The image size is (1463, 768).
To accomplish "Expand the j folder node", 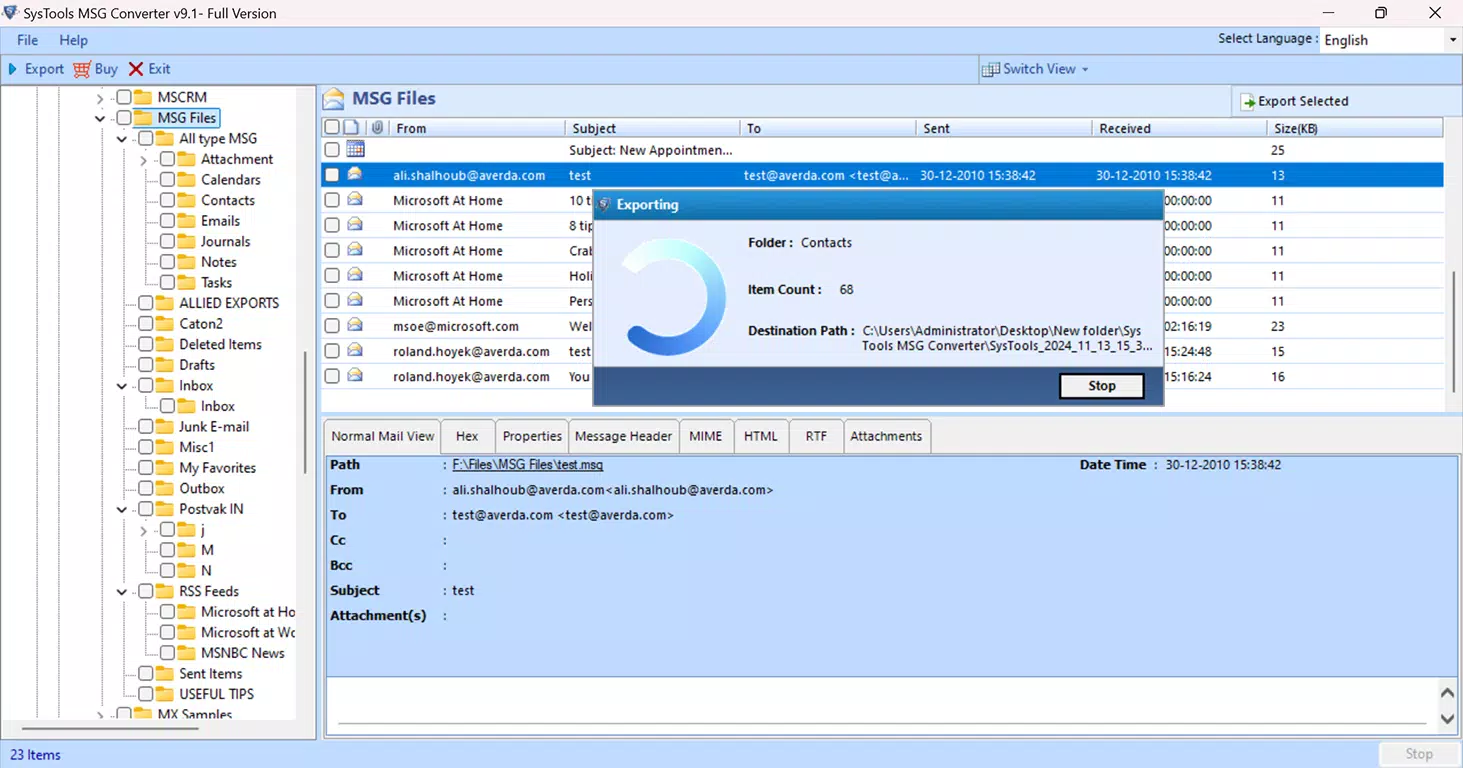I will tap(144, 530).
